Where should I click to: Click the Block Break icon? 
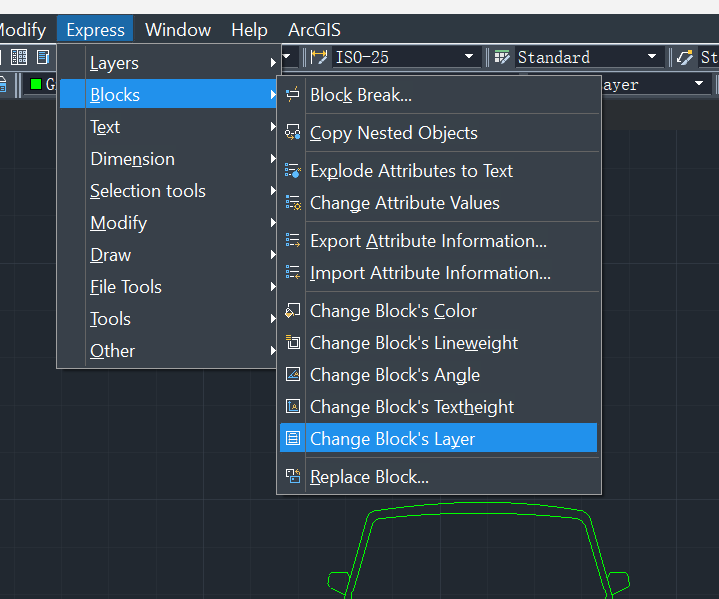[x=293, y=94]
